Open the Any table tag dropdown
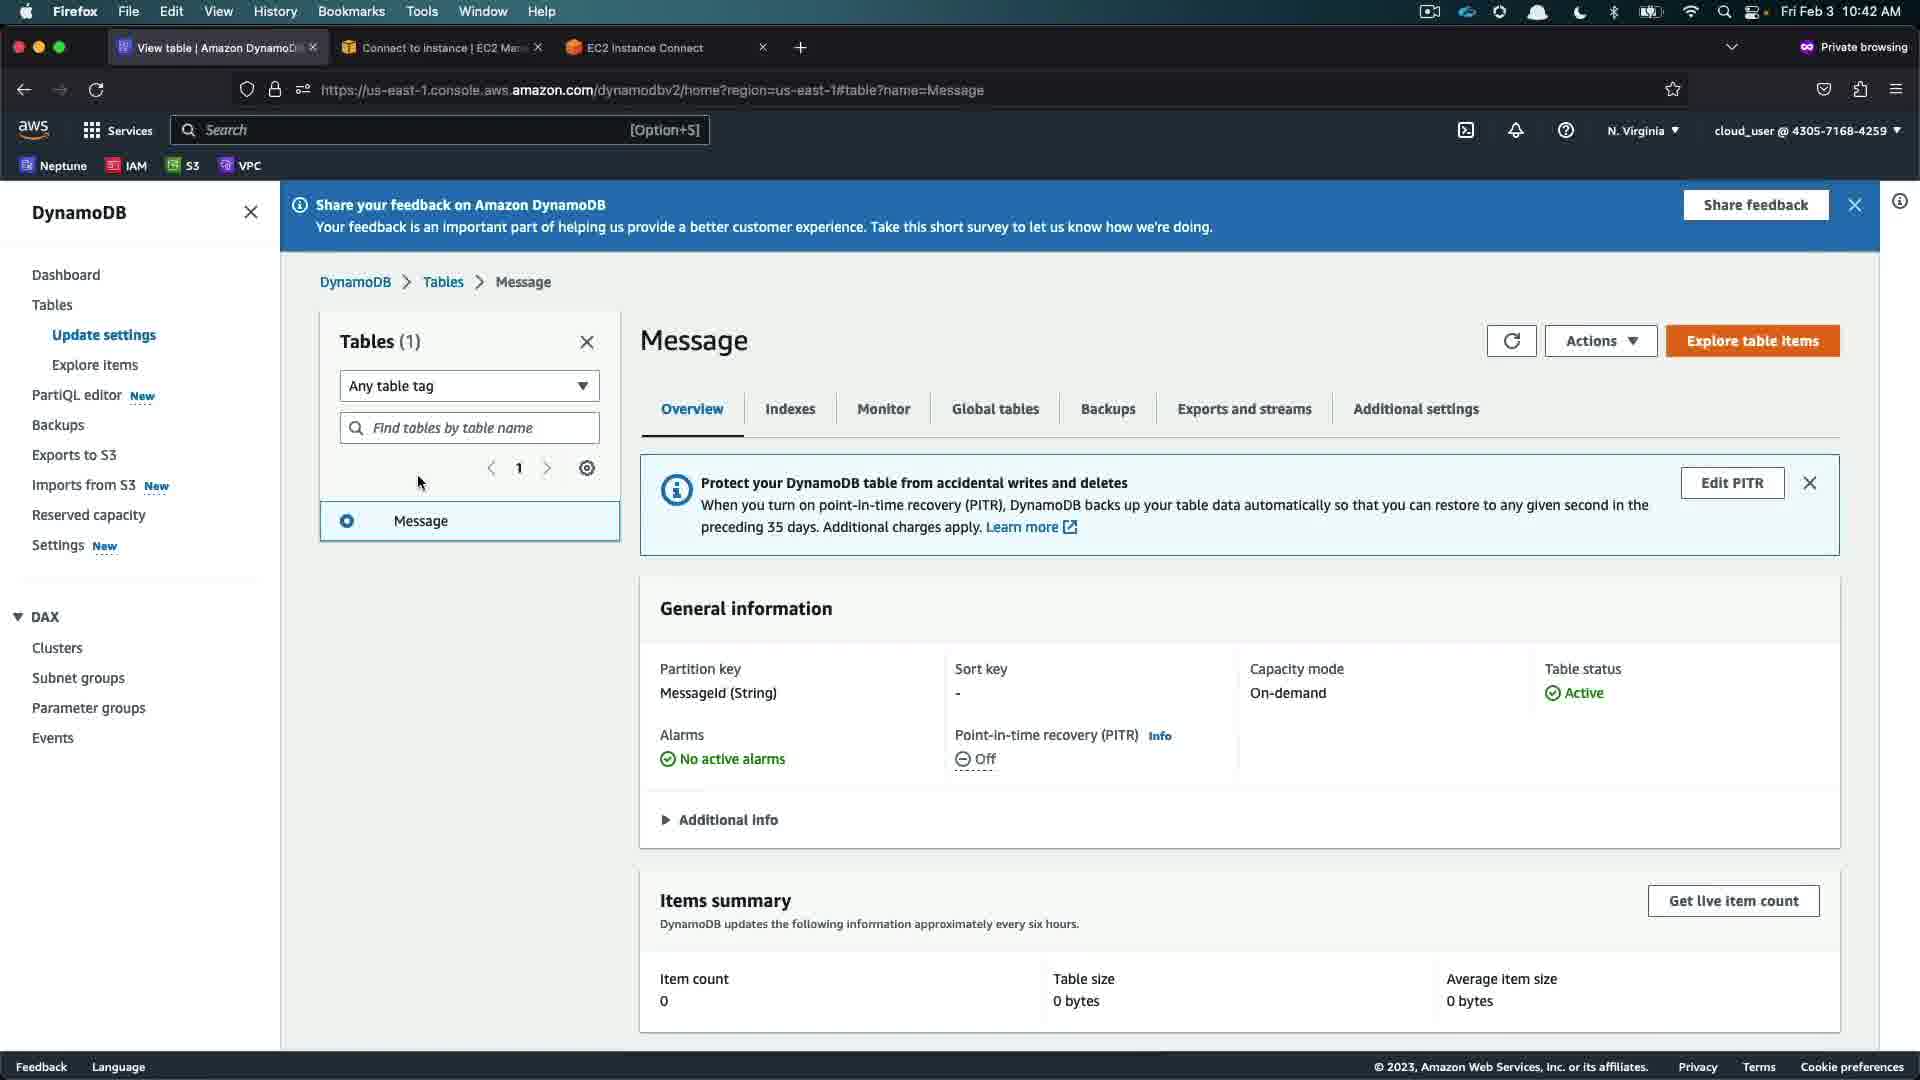This screenshot has width=1920, height=1080. point(469,386)
